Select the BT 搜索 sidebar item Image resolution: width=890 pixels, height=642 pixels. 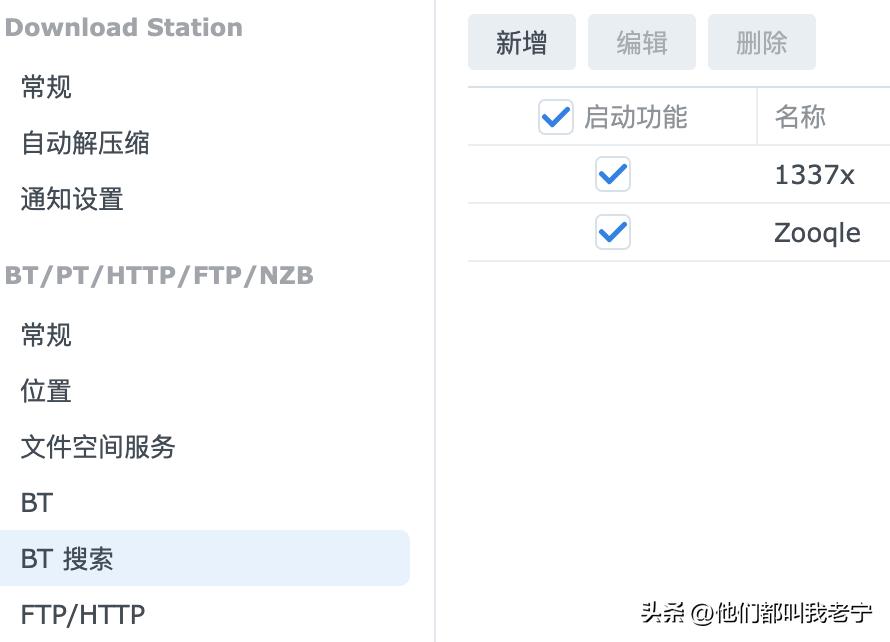coord(67,559)
